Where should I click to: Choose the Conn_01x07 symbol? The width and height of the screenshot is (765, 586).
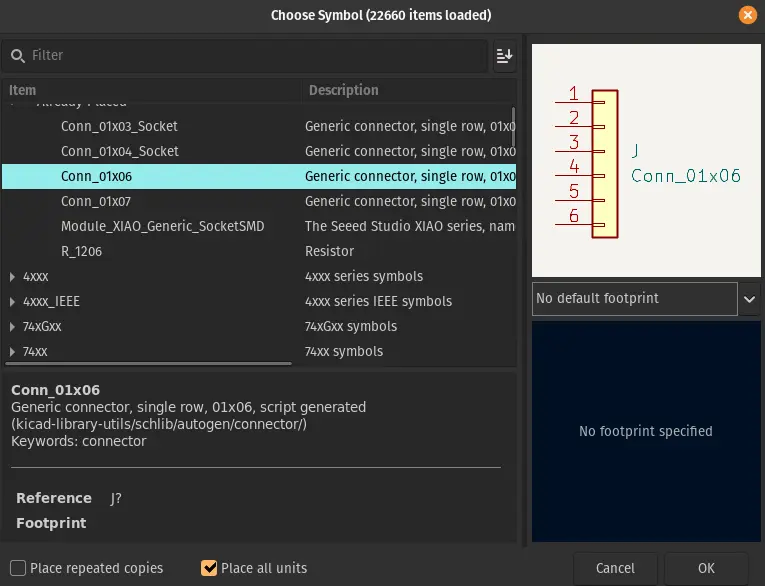(x=96, y=202)
